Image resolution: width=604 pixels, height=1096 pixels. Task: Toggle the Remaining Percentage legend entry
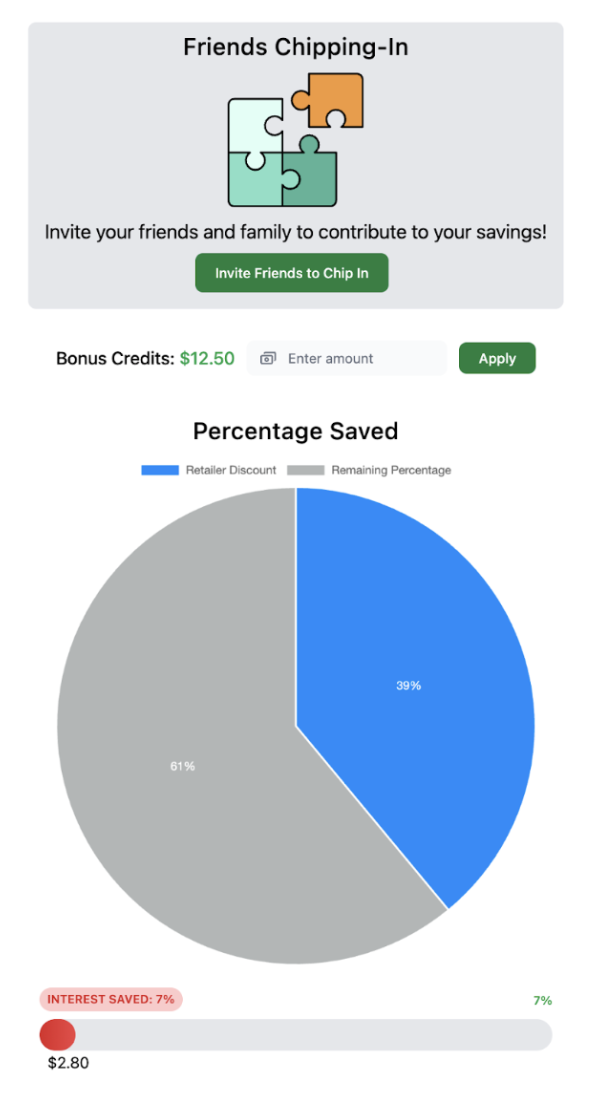(x=338, y=469)
